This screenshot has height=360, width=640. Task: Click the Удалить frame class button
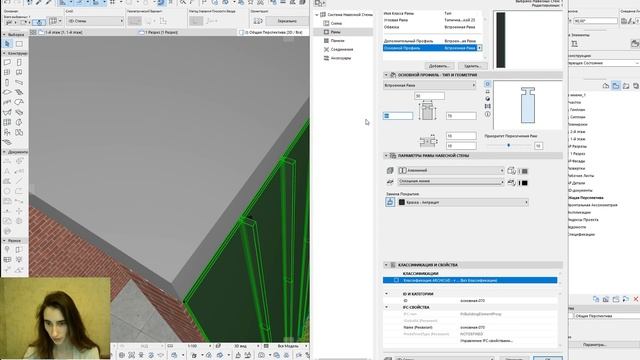pyautogui.click(x=473, y=66)
